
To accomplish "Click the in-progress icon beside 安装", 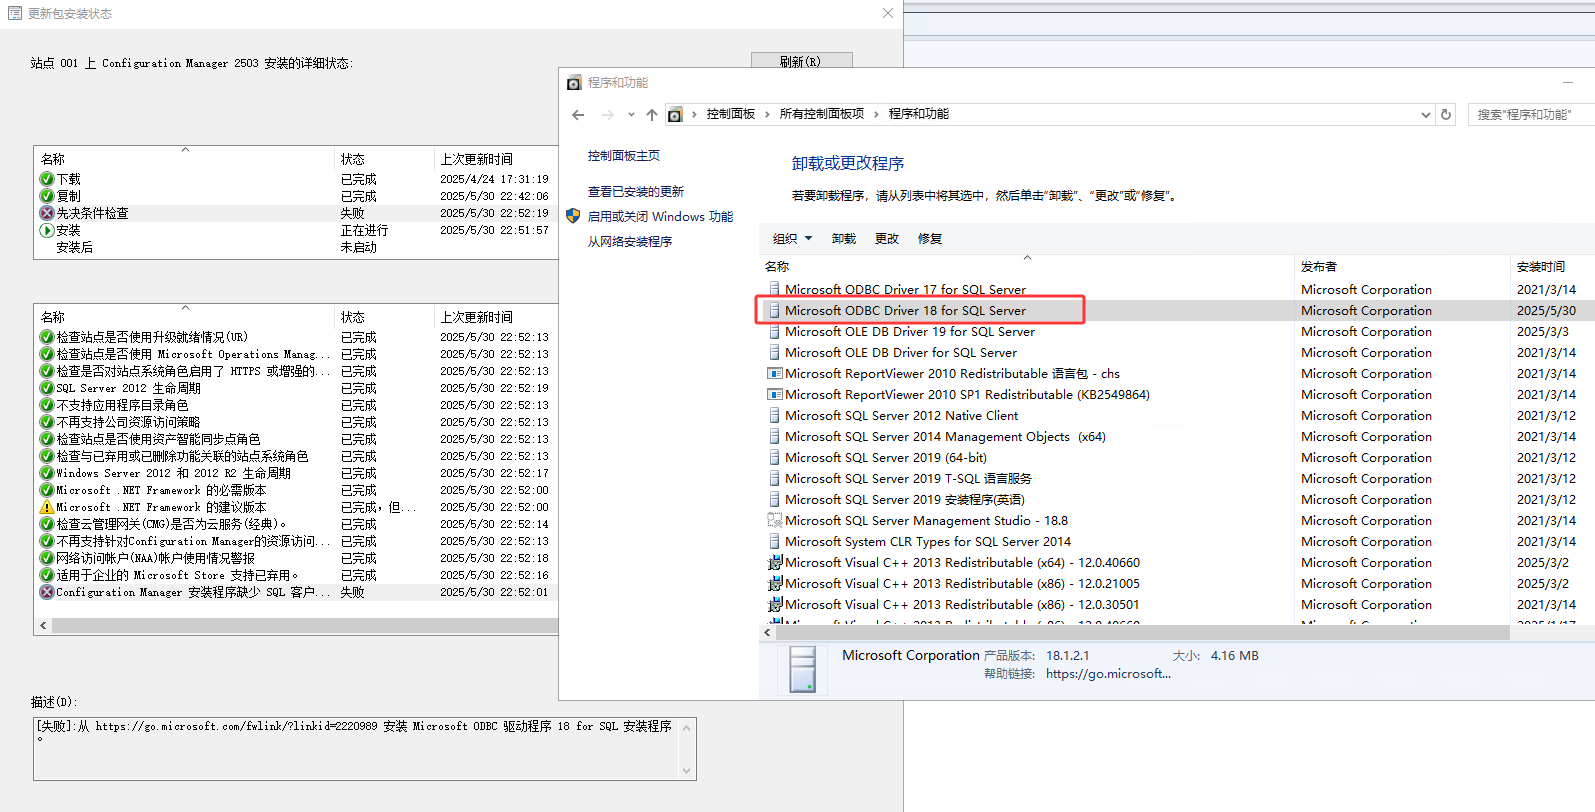I will coord(46,230).
